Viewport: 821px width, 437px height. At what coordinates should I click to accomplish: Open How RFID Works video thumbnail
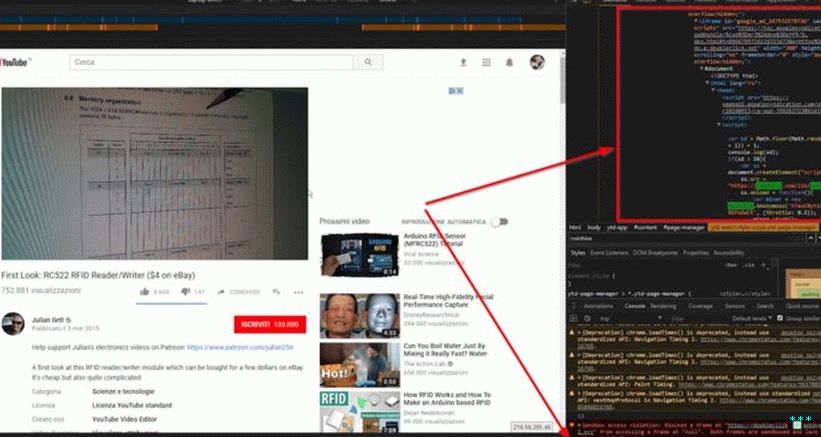[x=360, y=412]
